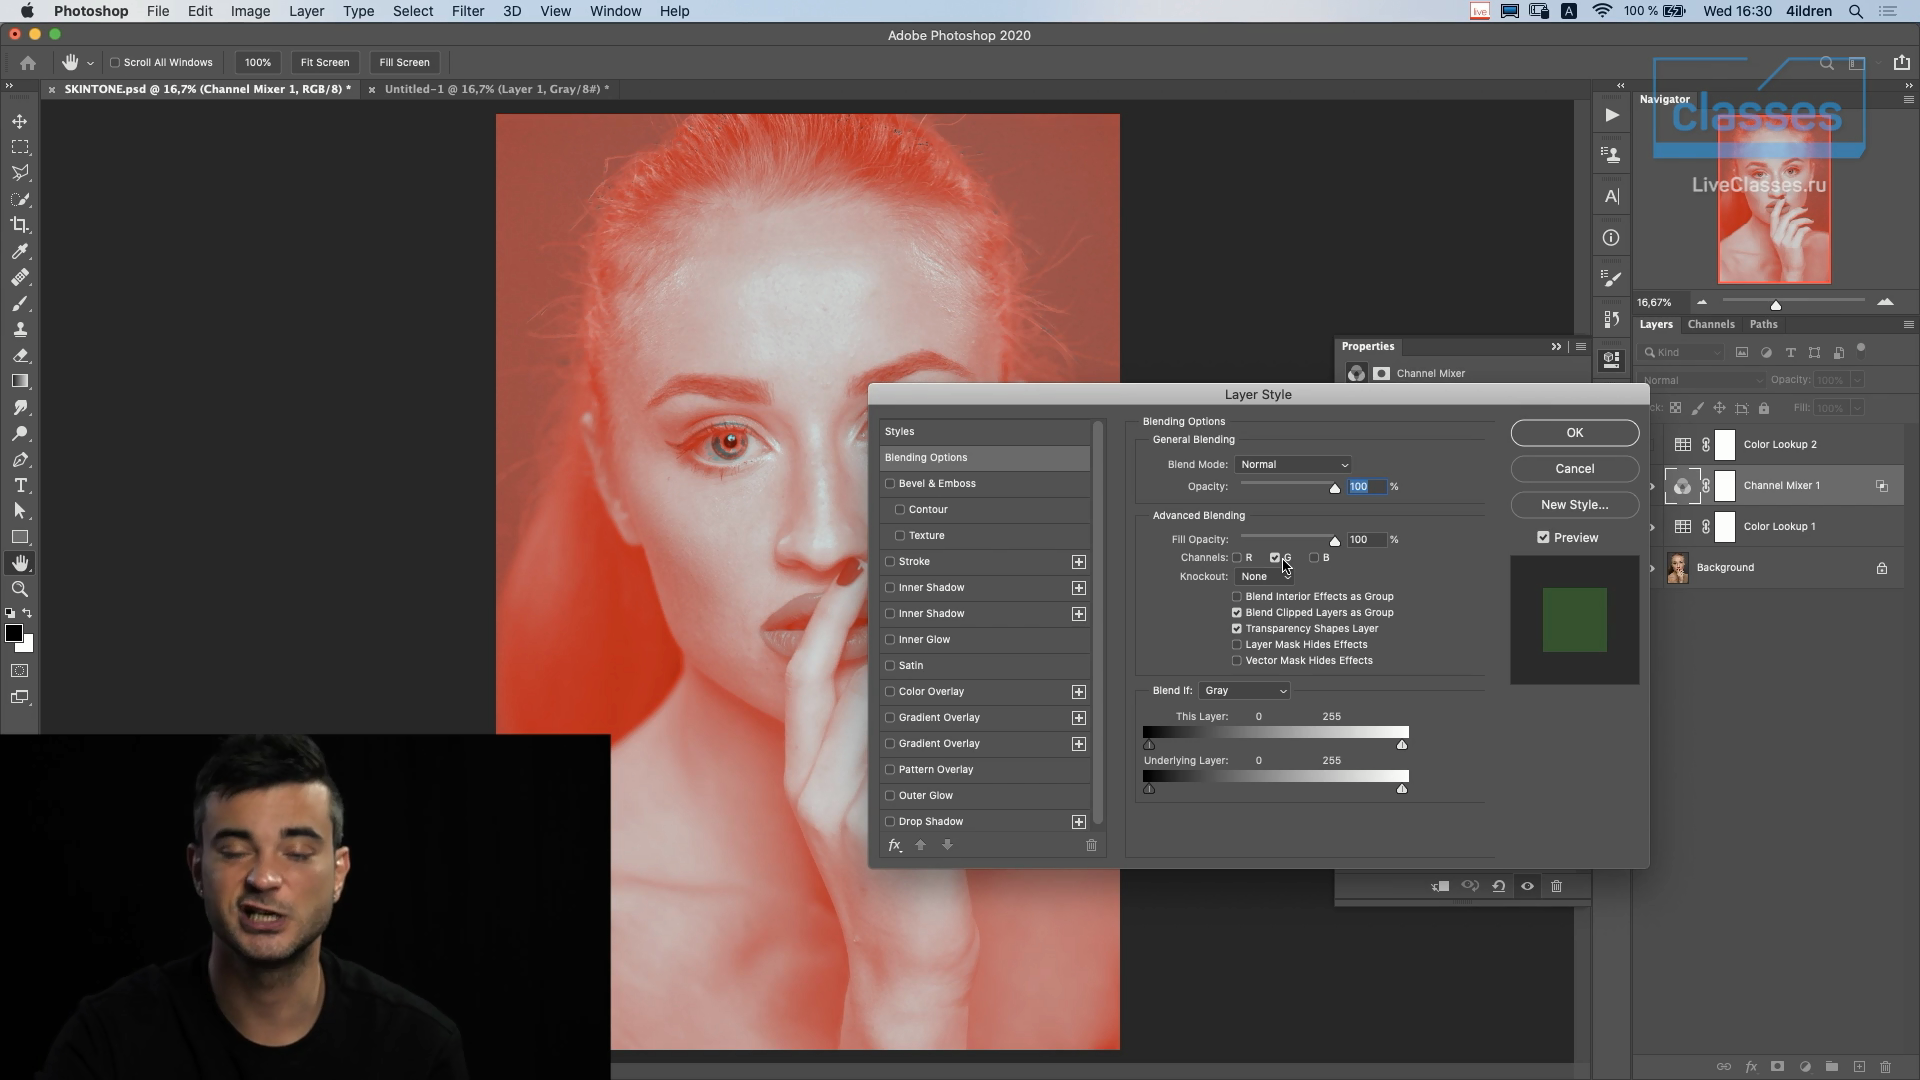Screen dimensions: 1920x1080
Task: Select the Zoom tool in the toolbar
Action: tap(20, 589)
